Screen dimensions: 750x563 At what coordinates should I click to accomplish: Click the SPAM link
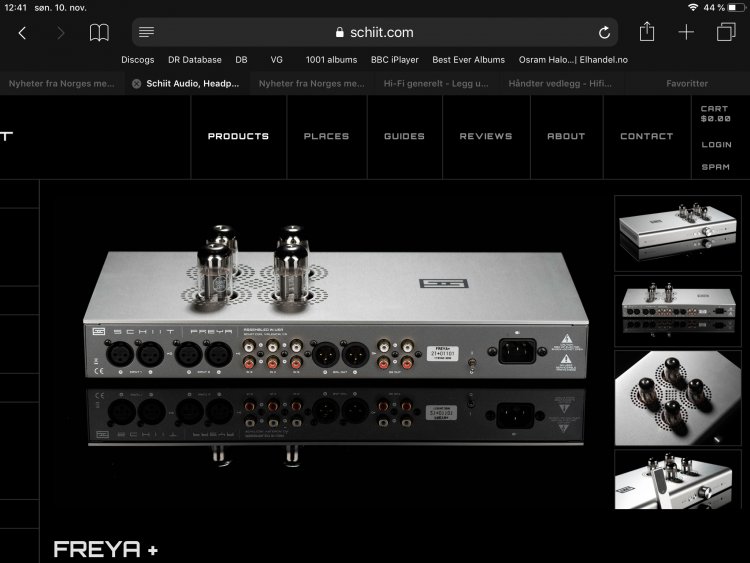click(x=716, y=167)
